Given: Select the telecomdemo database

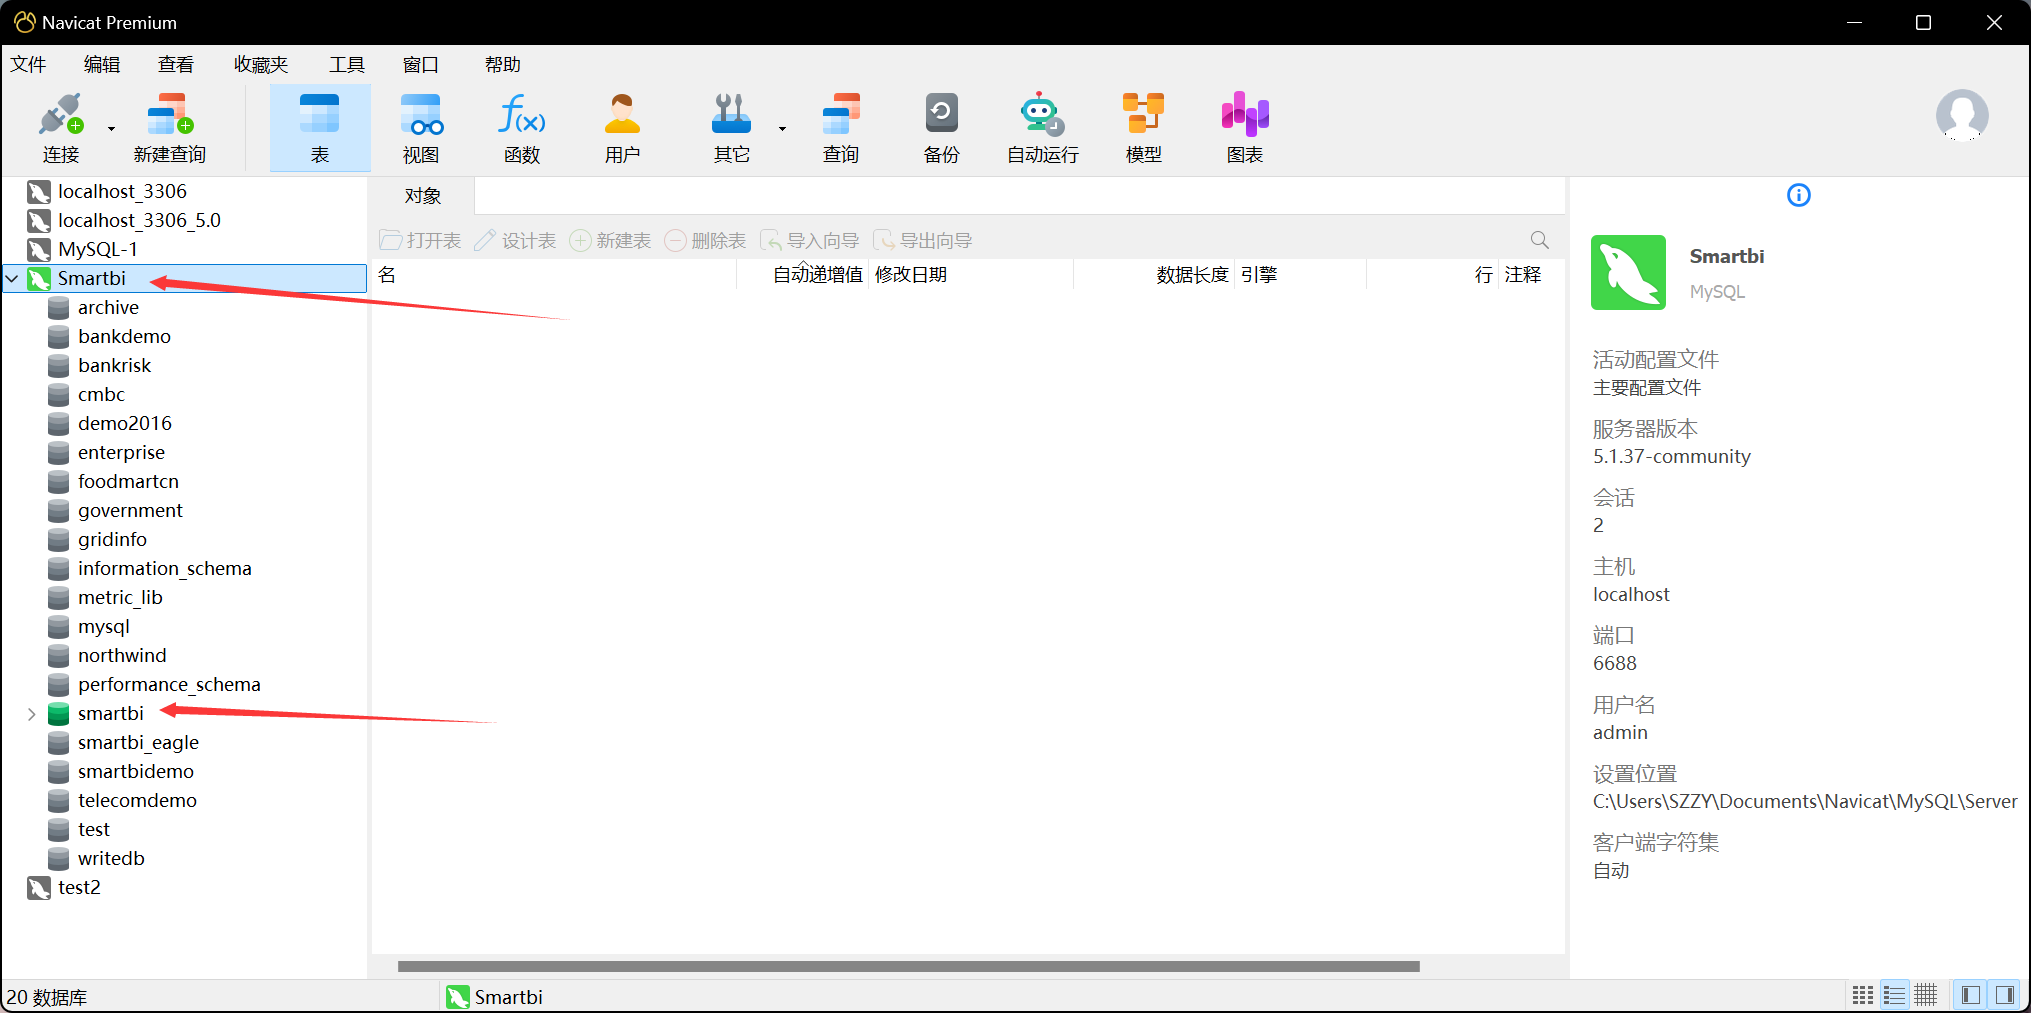Looking at the screenshot, I should tap(137, 800).
